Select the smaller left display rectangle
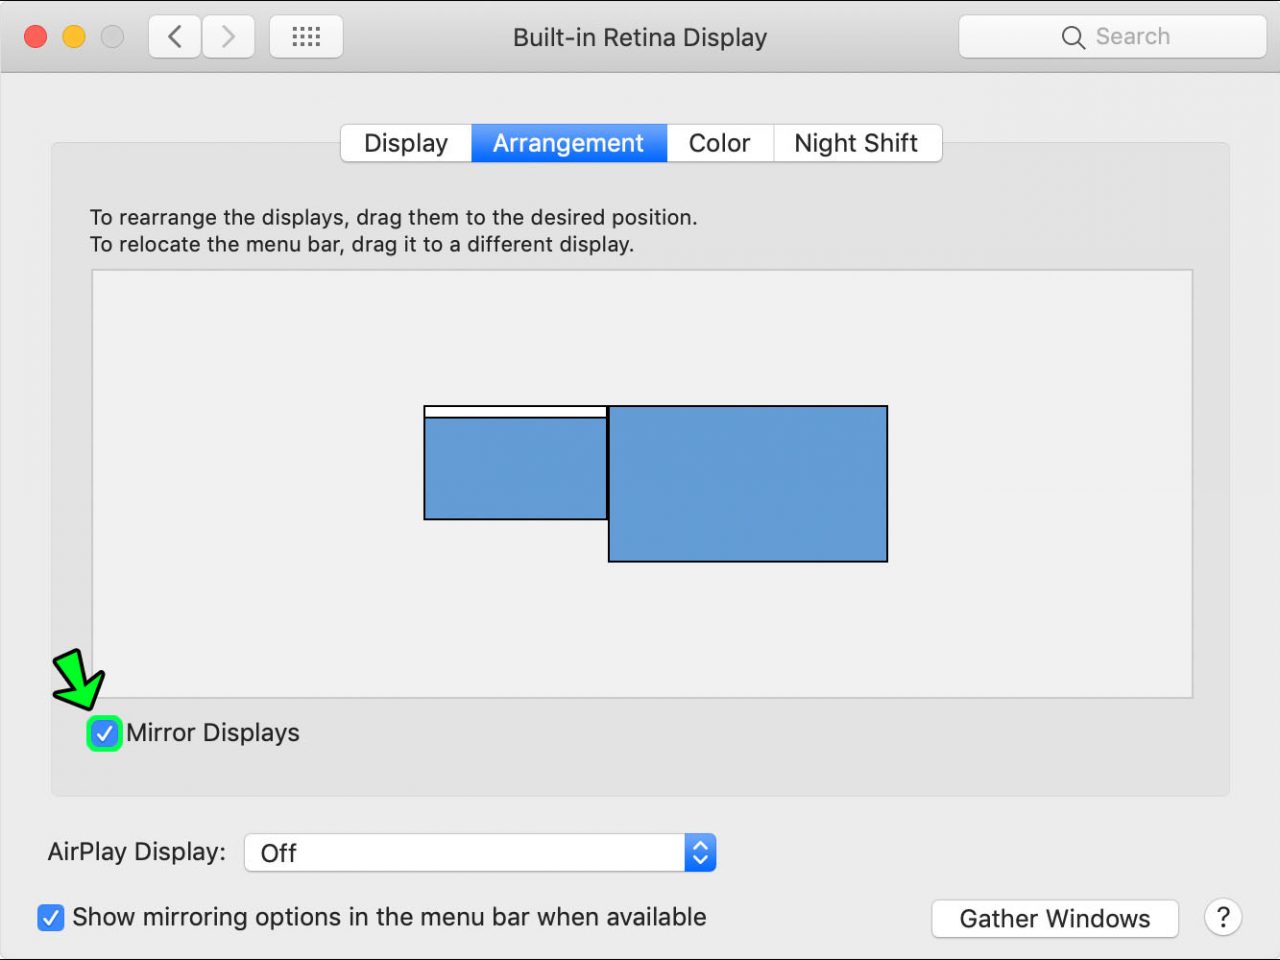 tap(515, 468)
